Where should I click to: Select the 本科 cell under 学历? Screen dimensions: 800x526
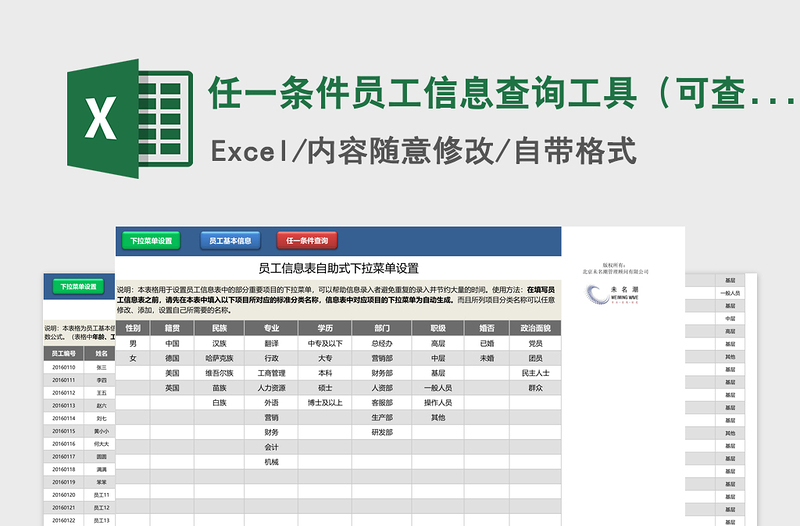point(325,373)
